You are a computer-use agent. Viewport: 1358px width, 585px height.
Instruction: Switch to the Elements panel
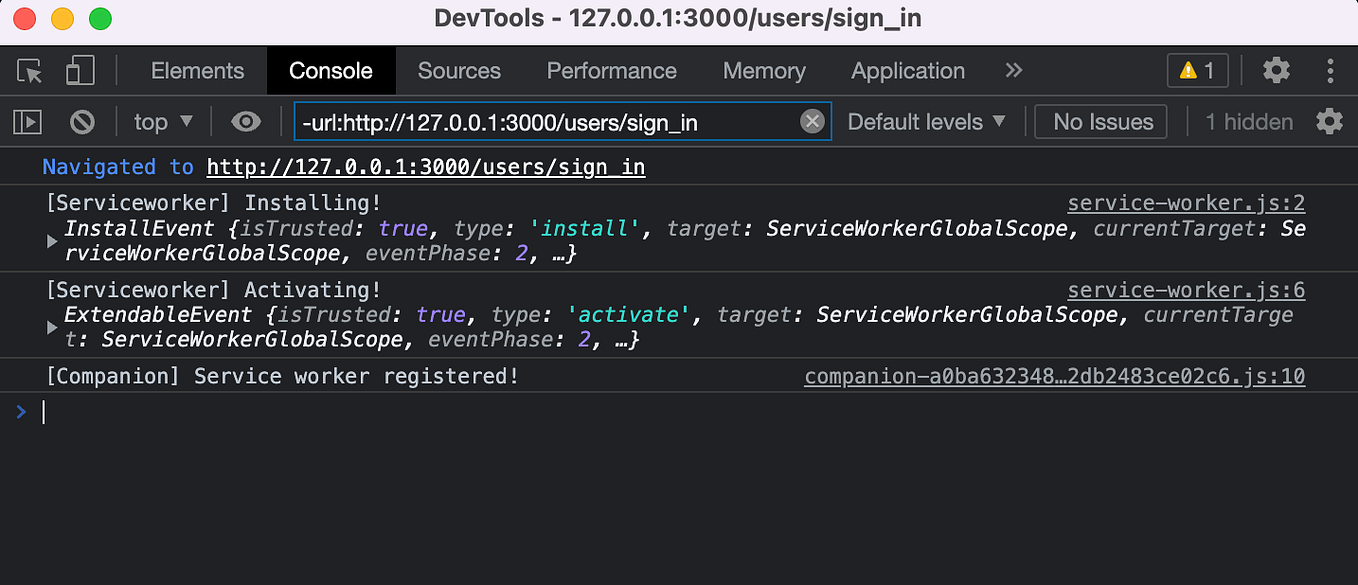(x=197, y=71)
